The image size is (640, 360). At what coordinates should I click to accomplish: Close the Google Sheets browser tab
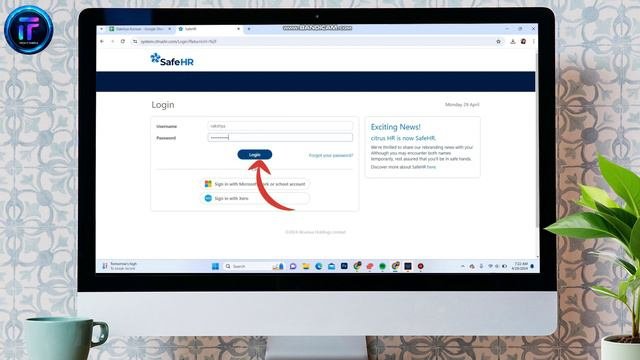(x=170, y=29)
